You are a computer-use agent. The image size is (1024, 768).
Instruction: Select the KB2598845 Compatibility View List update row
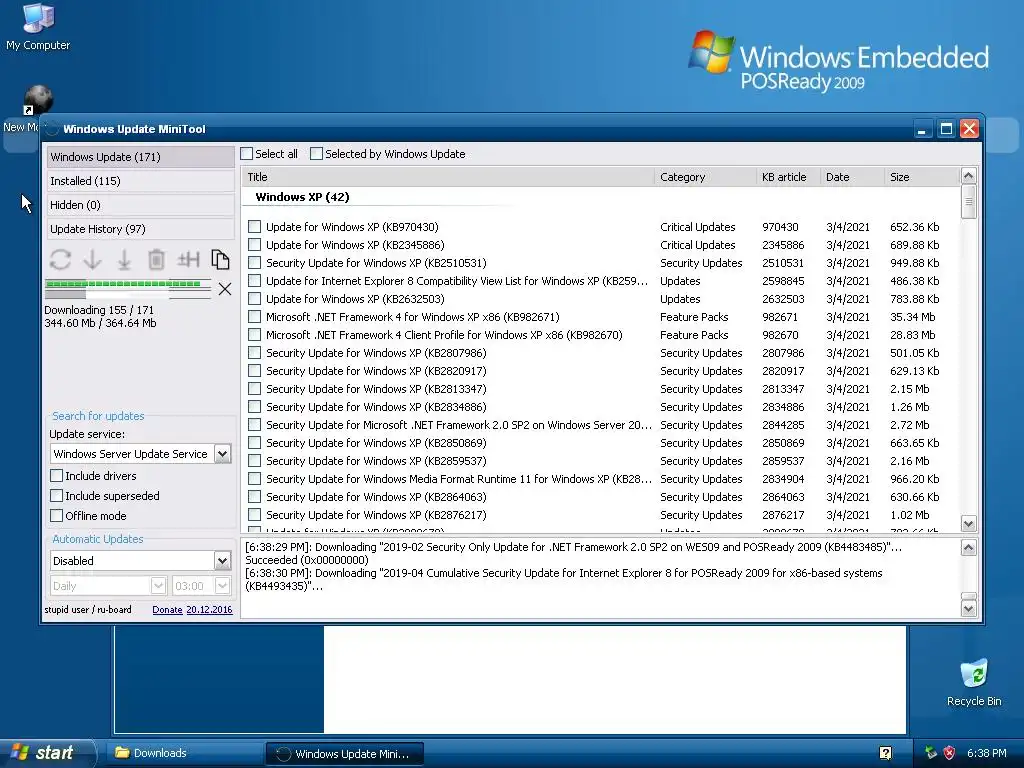point(601,281)
